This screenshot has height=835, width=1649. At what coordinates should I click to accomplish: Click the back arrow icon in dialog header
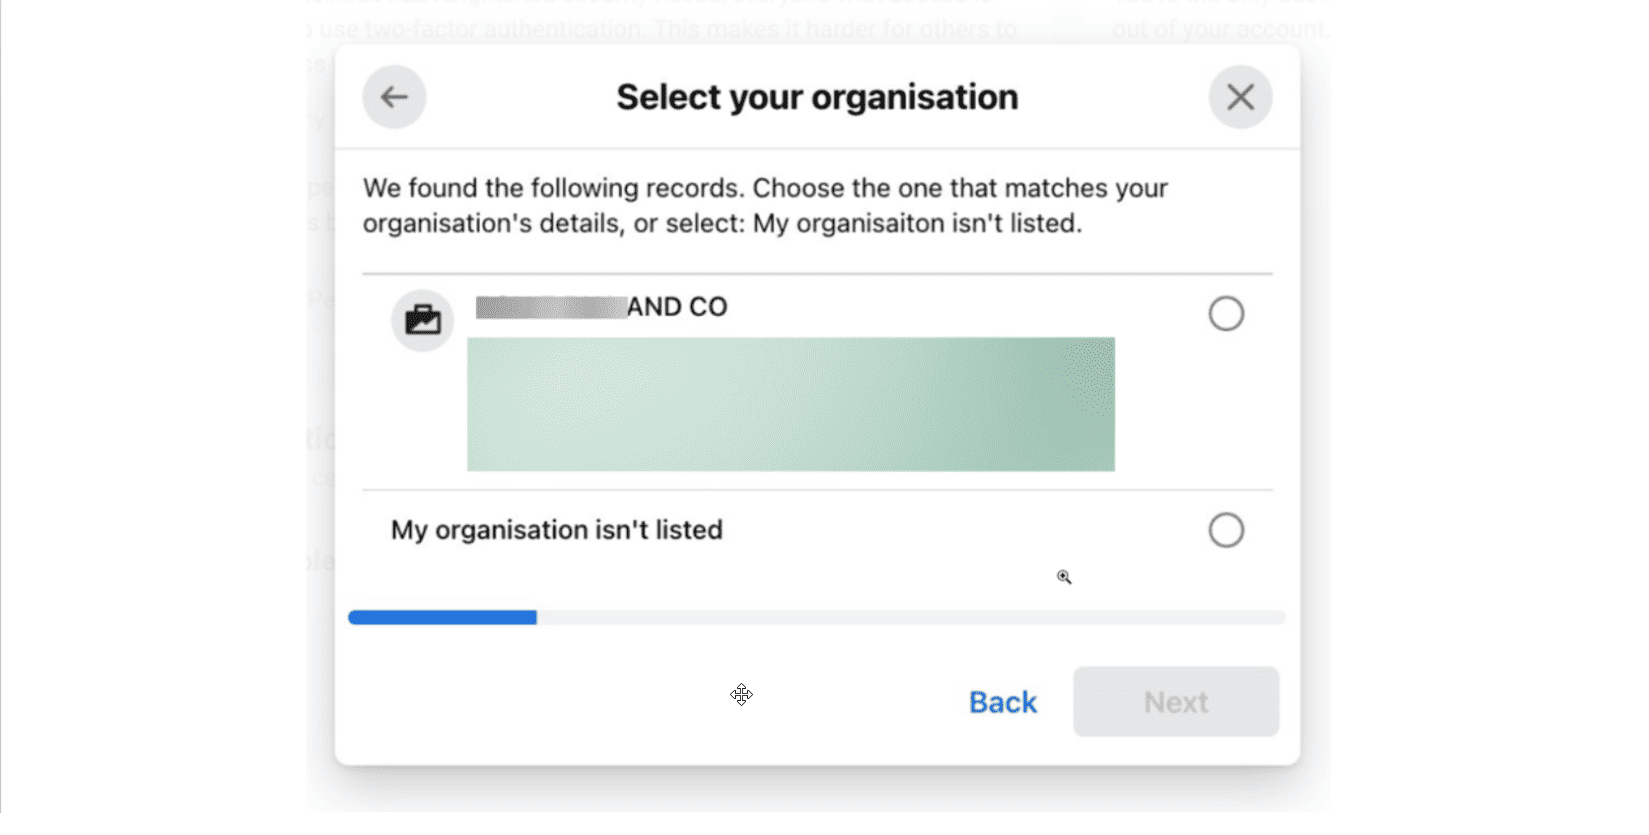(x=394, y=97)
